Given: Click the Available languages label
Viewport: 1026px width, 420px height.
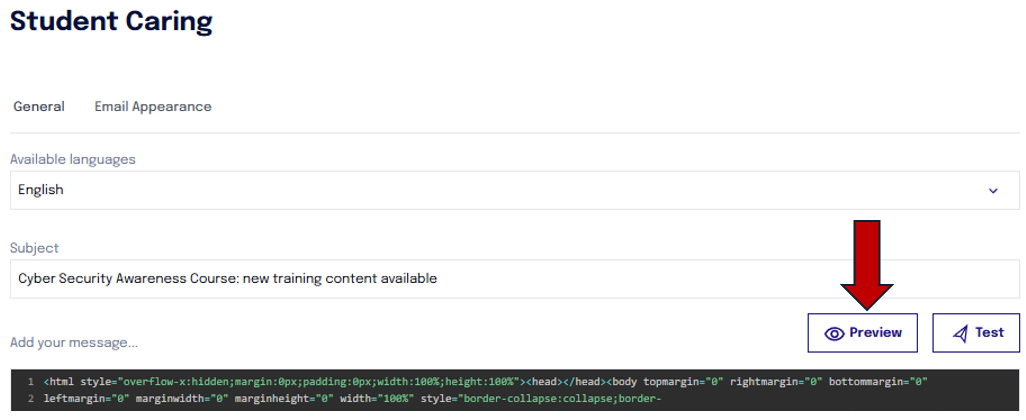Looking at the screenshot, I should pyautogui.click(x=73, y=159).
